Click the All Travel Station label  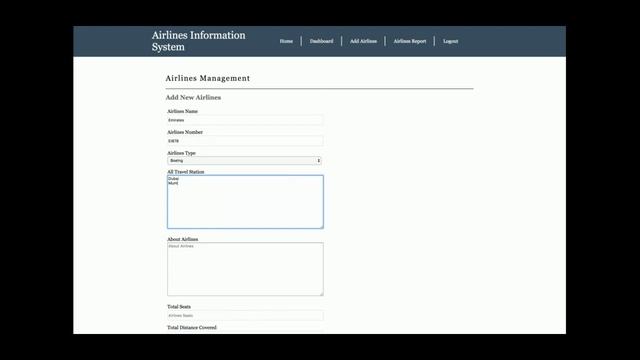click(186, 172)
